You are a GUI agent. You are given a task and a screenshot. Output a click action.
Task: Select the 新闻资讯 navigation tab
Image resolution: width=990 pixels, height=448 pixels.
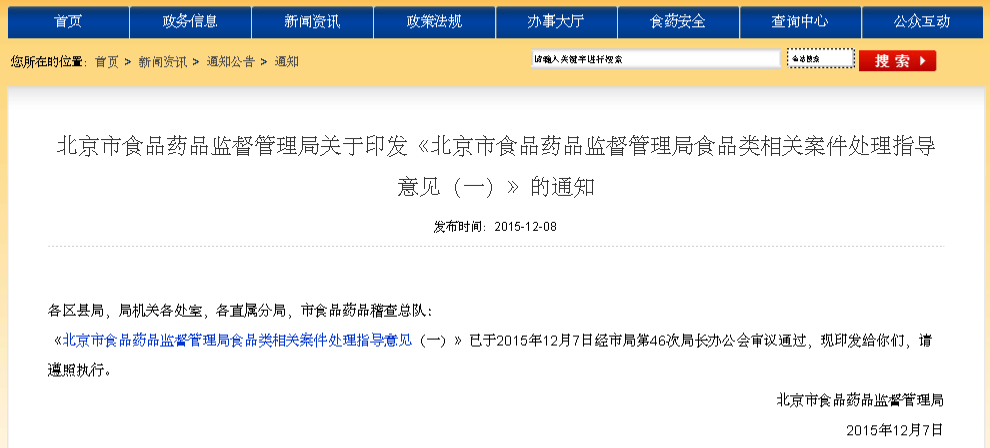(312, 21)
